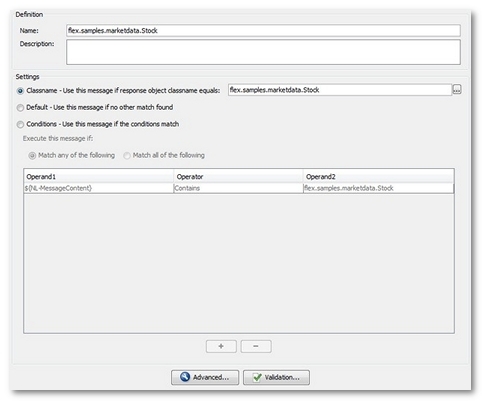Remove a condition with minus button

coord(256,346)
